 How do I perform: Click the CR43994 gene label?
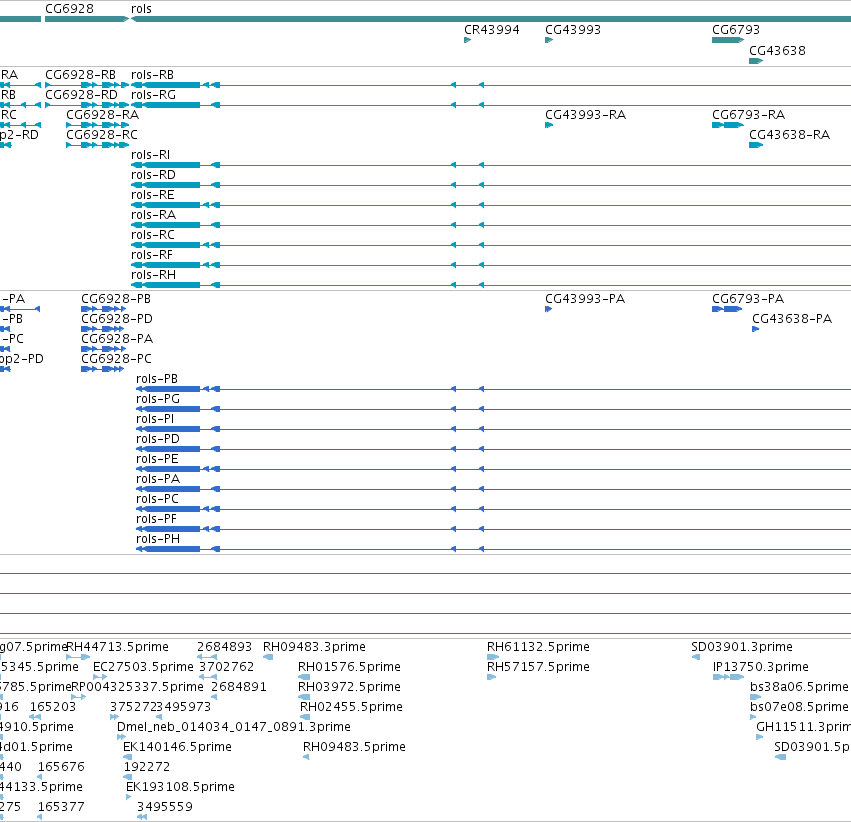(x=492, y=30)
